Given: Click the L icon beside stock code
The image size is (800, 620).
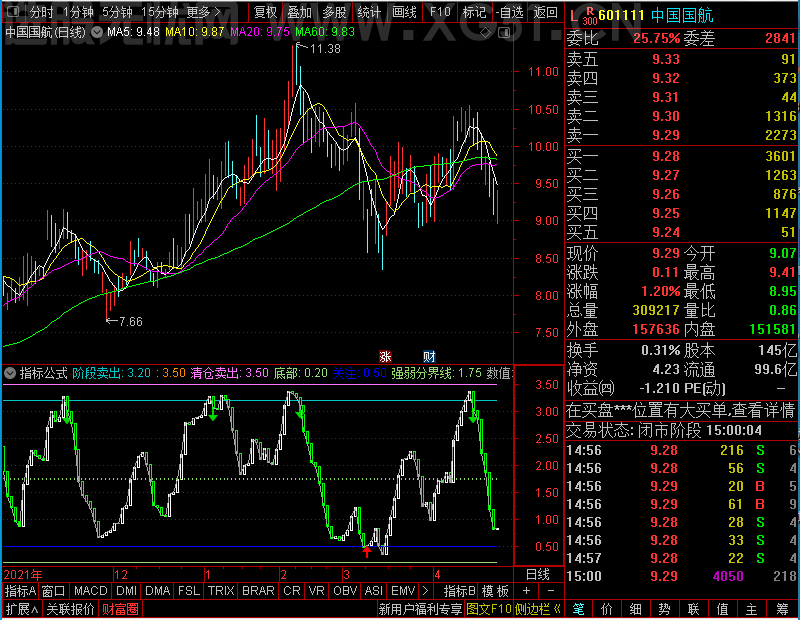Looking at the screenshot, I should [574, 16].
